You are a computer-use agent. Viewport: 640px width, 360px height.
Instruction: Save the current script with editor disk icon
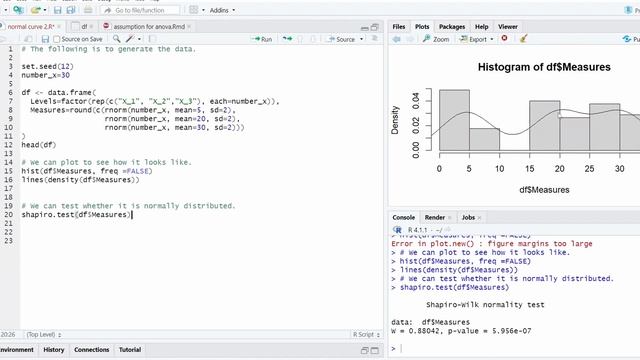click(x=45, y=39)
